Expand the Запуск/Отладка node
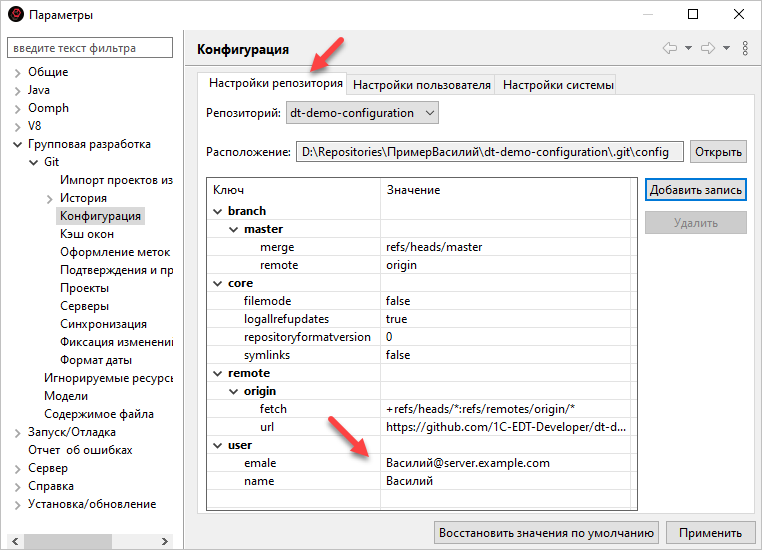Image resolution: width=762 pixels, height=550 pixels. coord(17,433)
